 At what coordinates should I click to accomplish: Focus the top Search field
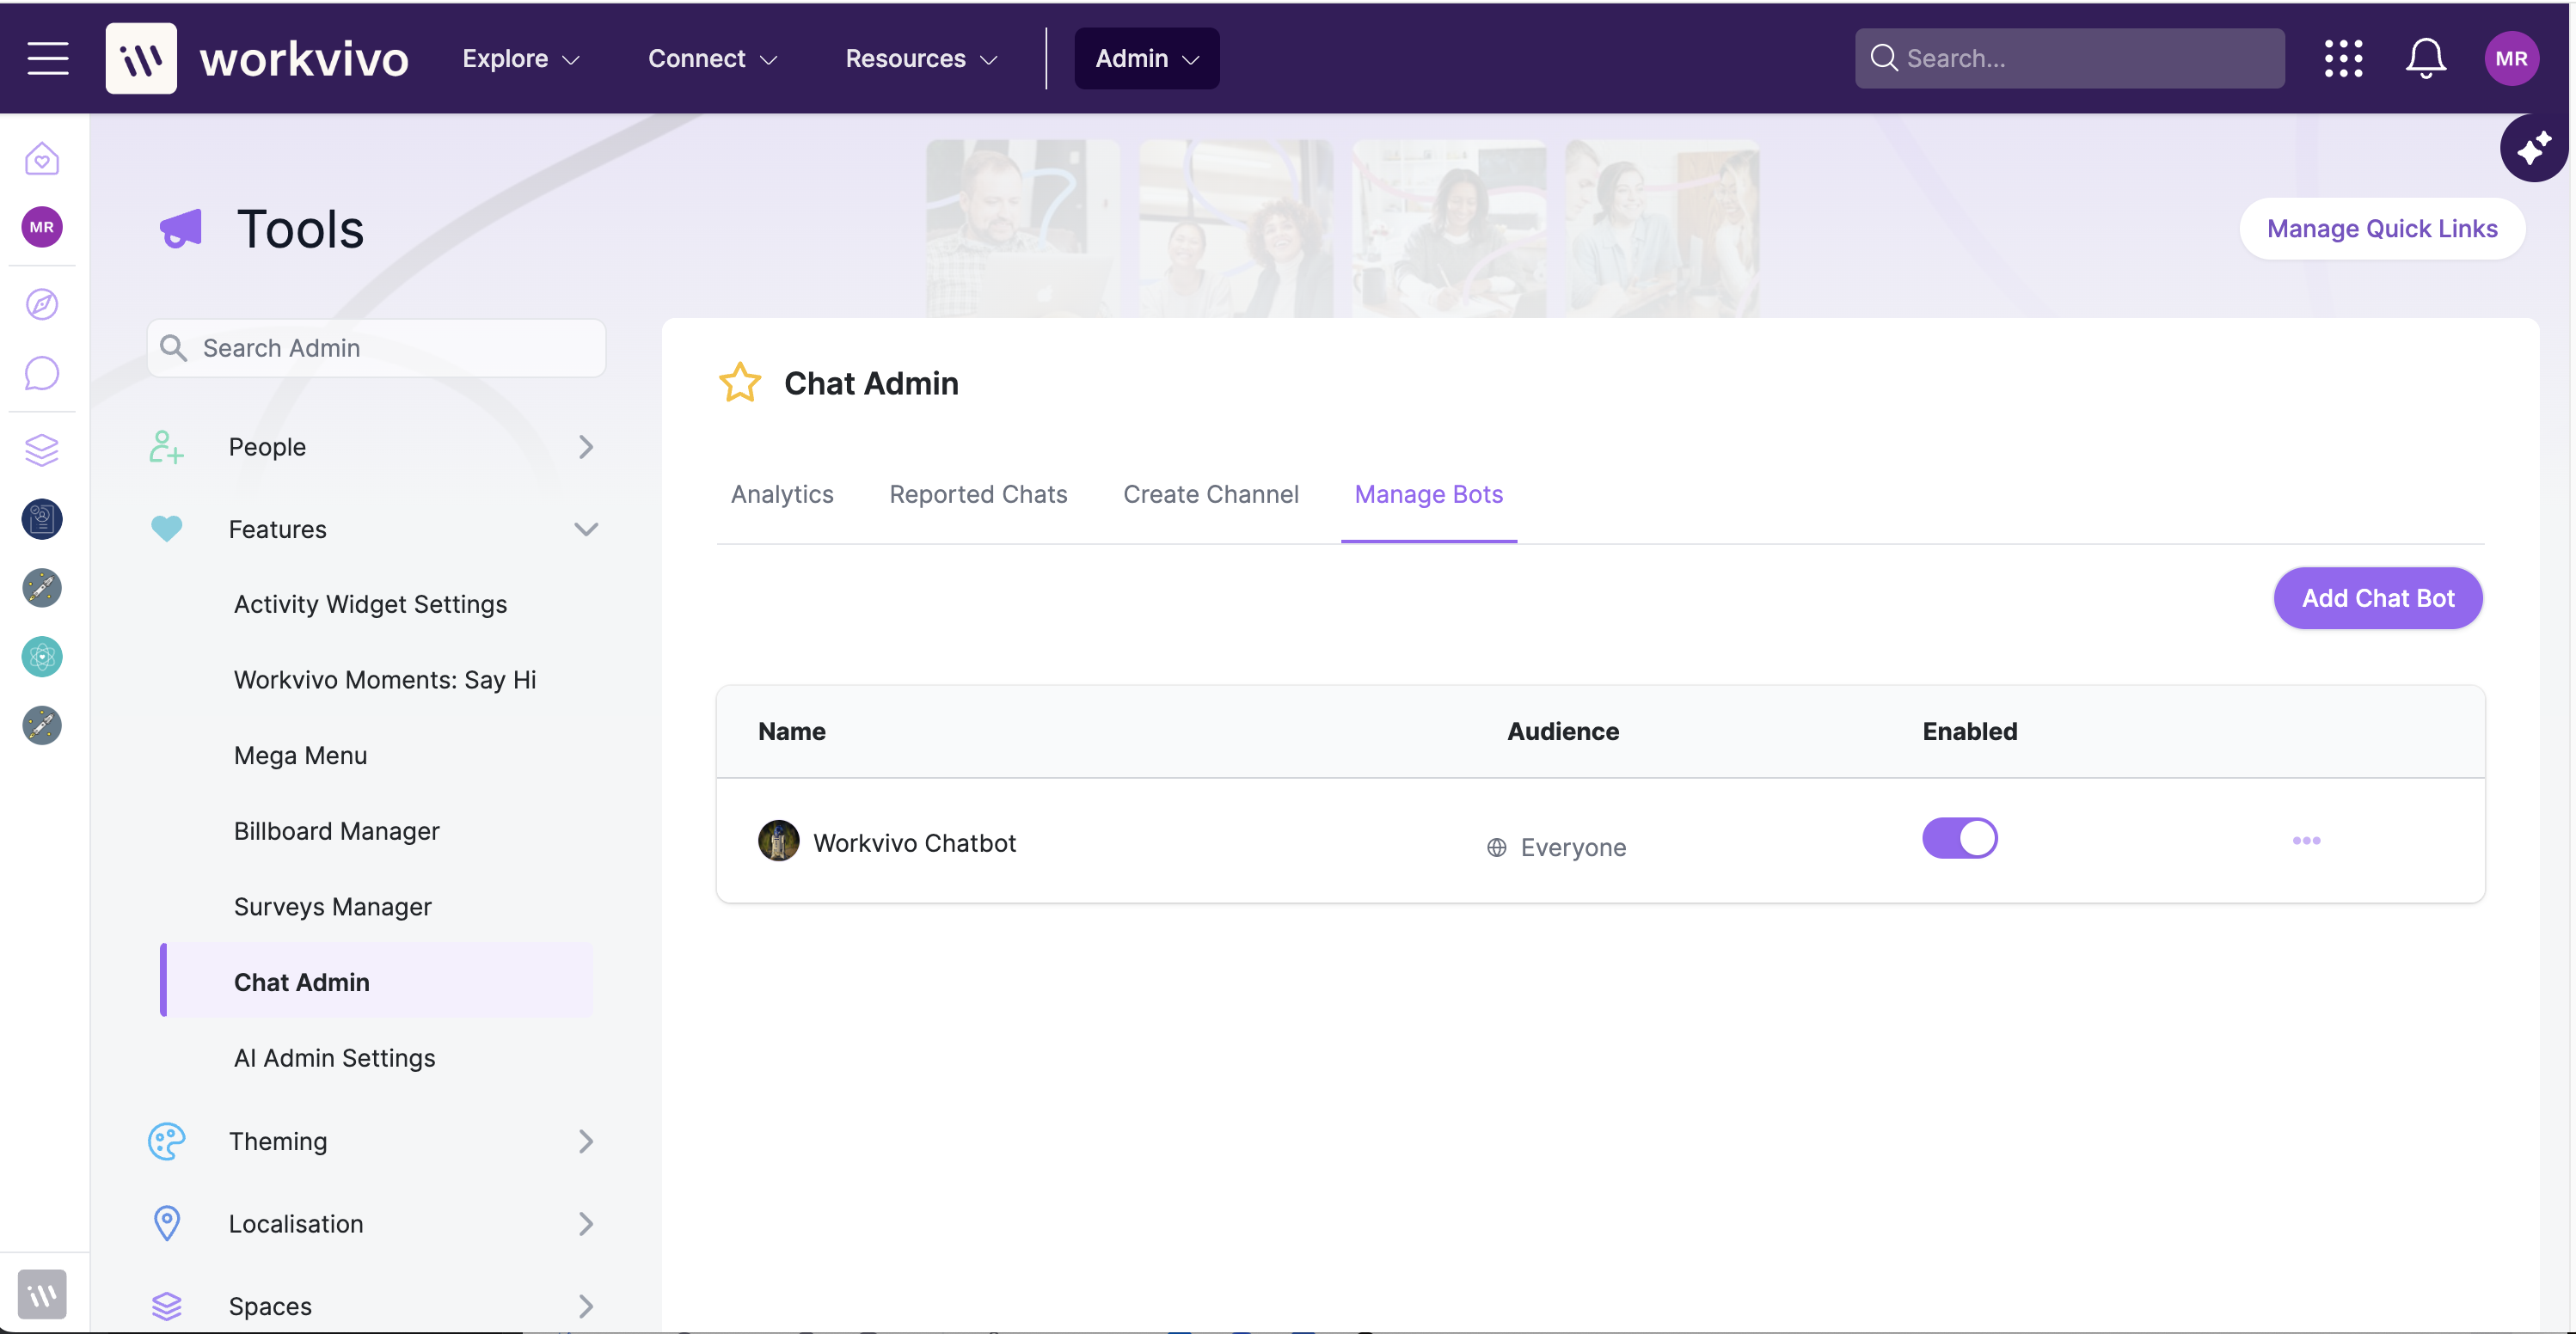point(2069,58)
